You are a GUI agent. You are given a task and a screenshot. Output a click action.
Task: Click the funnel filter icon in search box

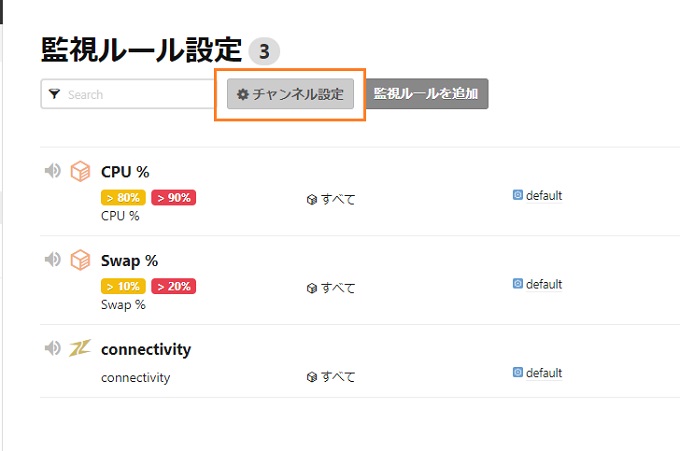tap(54, 94)
